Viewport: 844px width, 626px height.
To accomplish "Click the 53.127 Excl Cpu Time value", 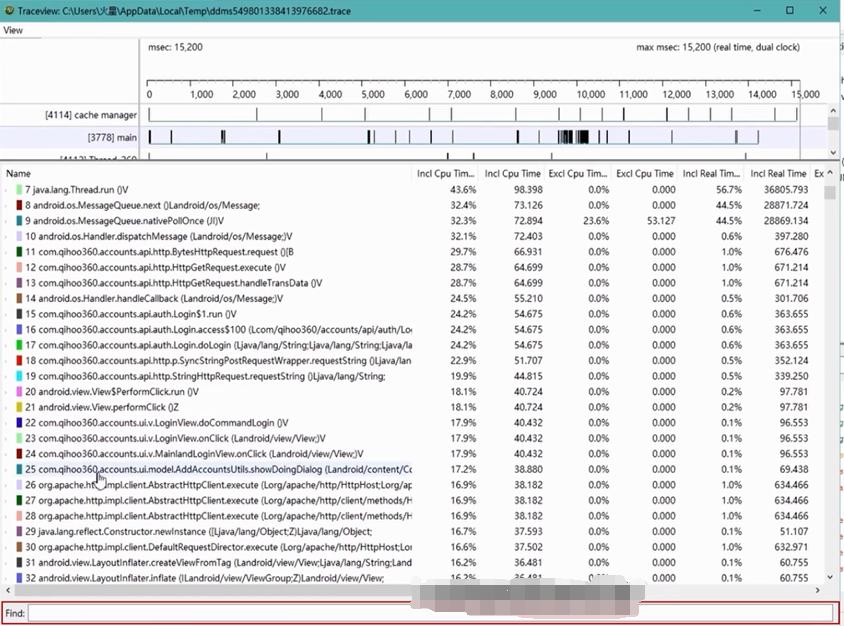I will click(662, 221).
